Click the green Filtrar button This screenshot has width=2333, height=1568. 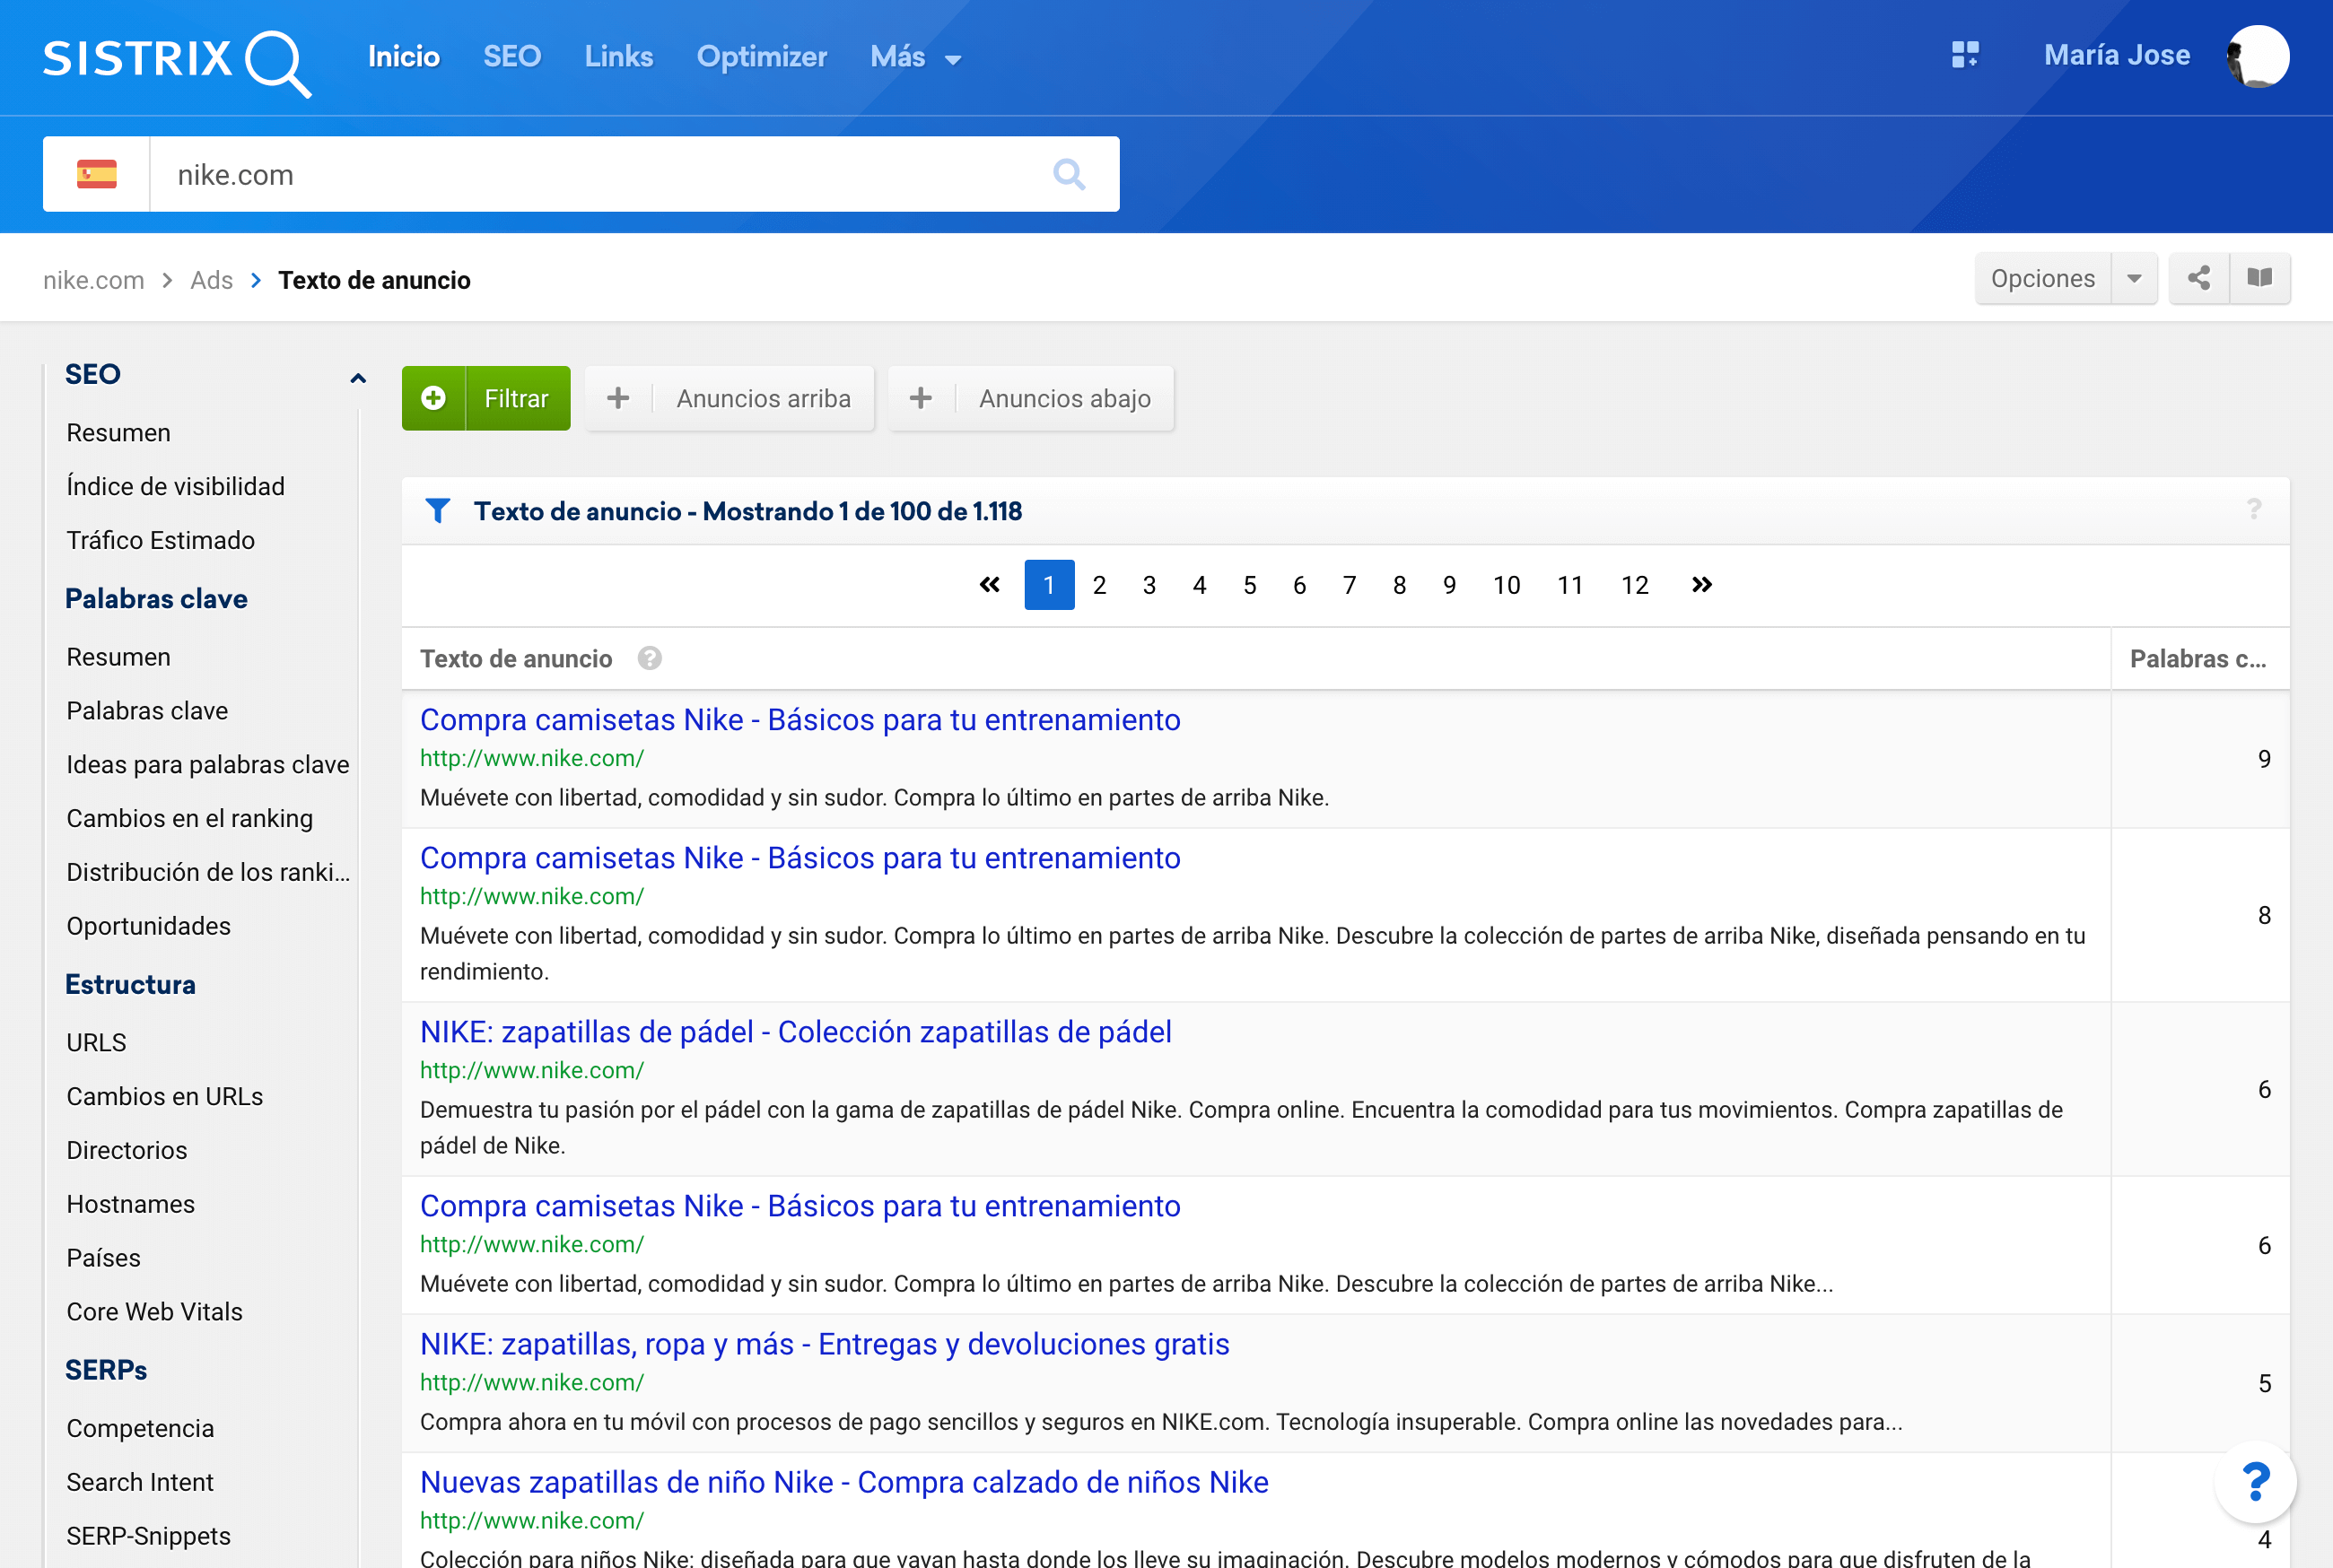[486, 398]
